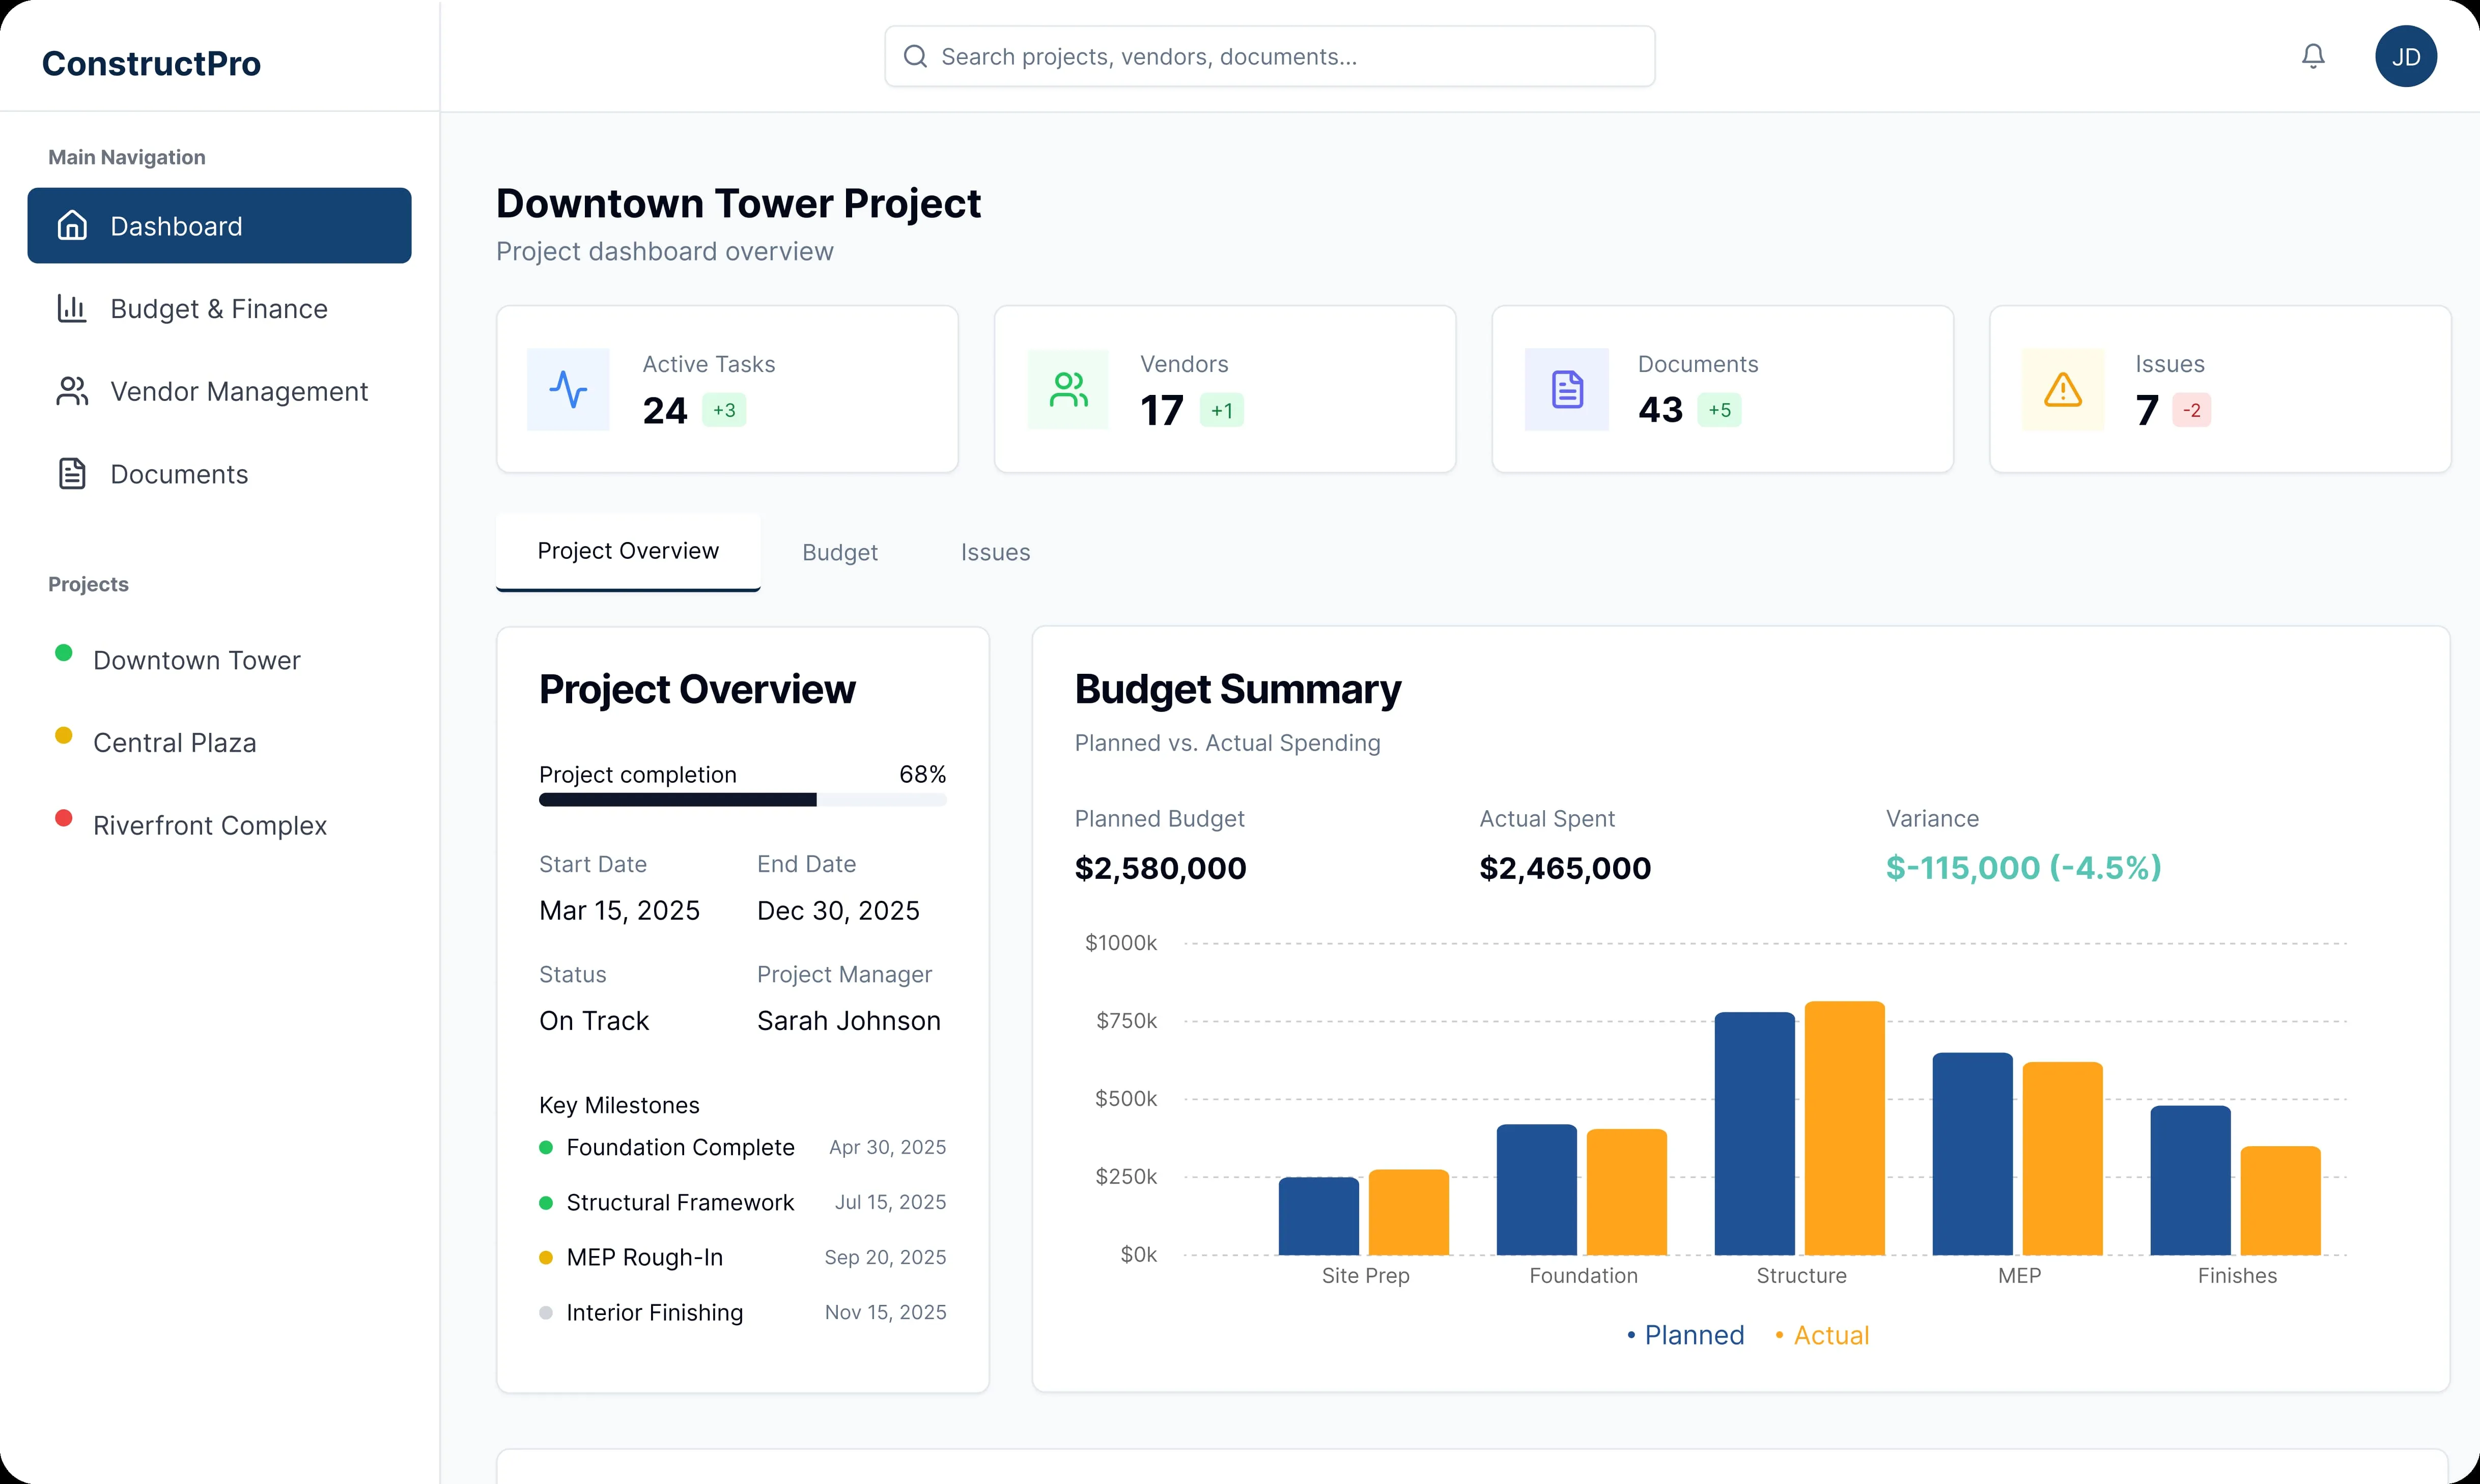The height and width of the screenshot is (1484, 2480).
Task: Click the Documents card file icon
Action: [x=1567, y=389]
